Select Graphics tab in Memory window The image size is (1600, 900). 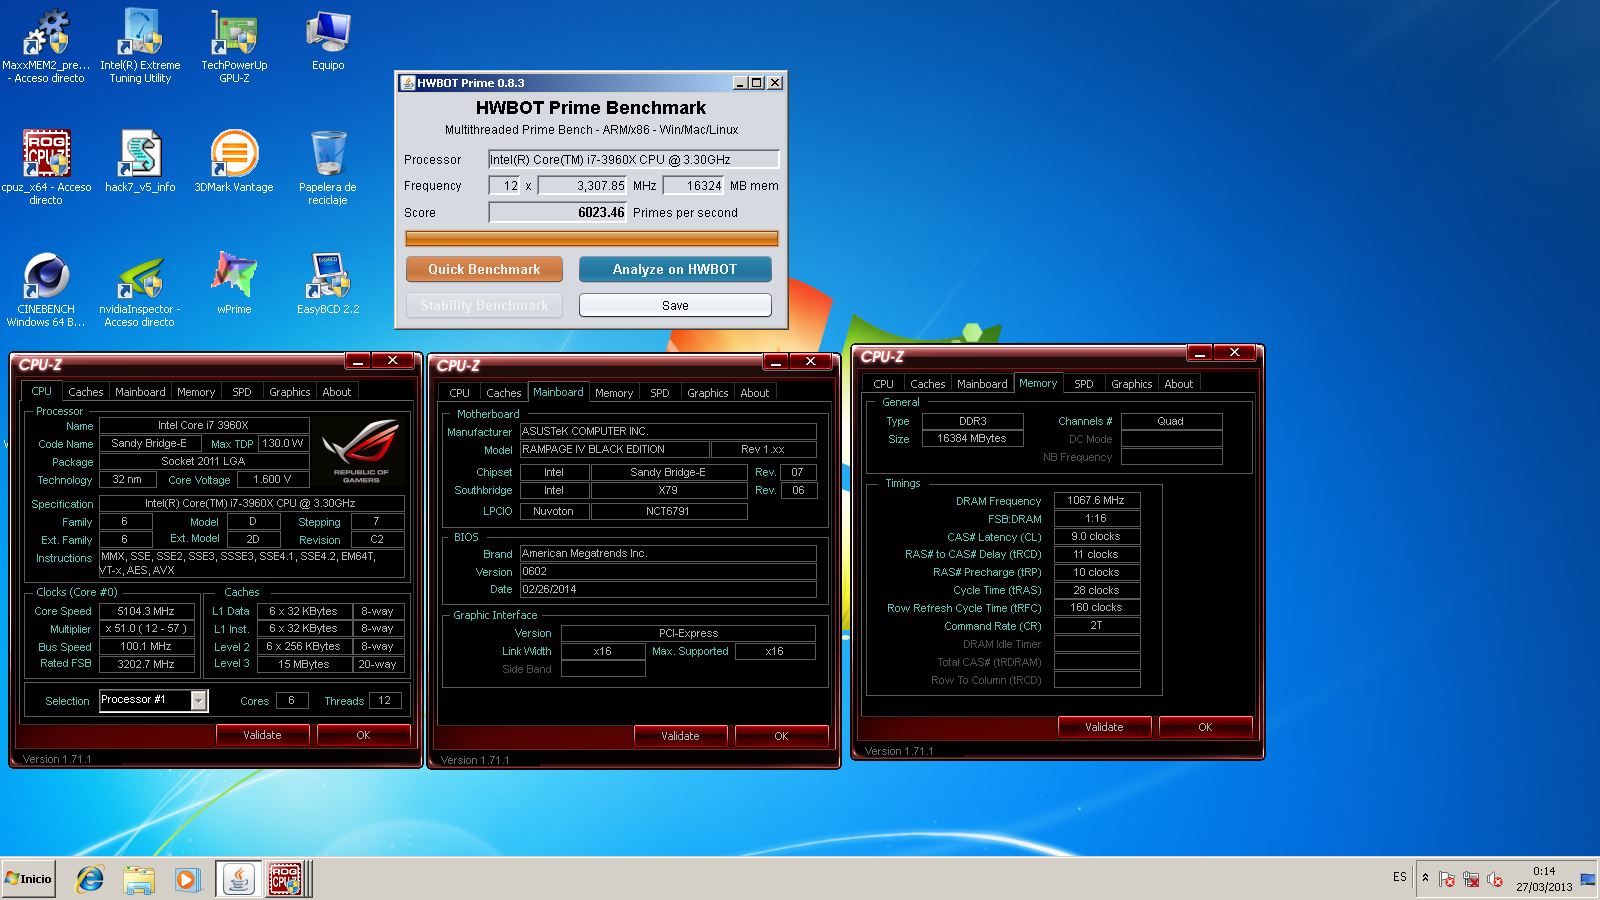coord(1132,384)
